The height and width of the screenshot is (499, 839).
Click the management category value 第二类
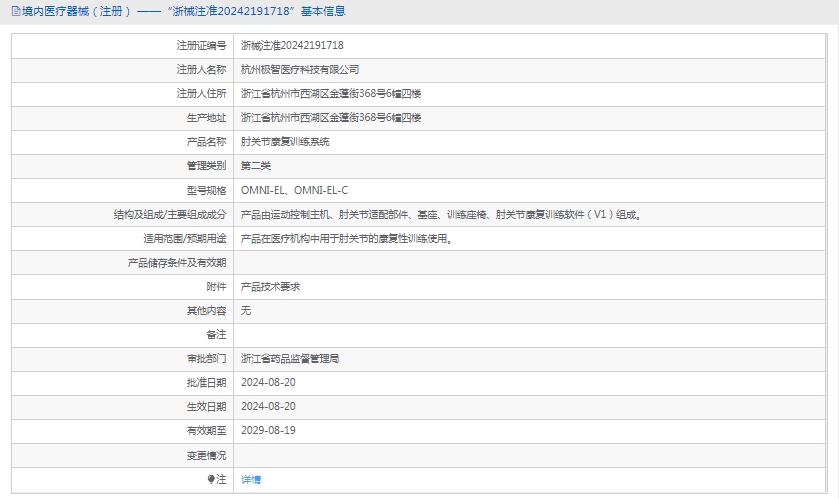pos(256,166)
